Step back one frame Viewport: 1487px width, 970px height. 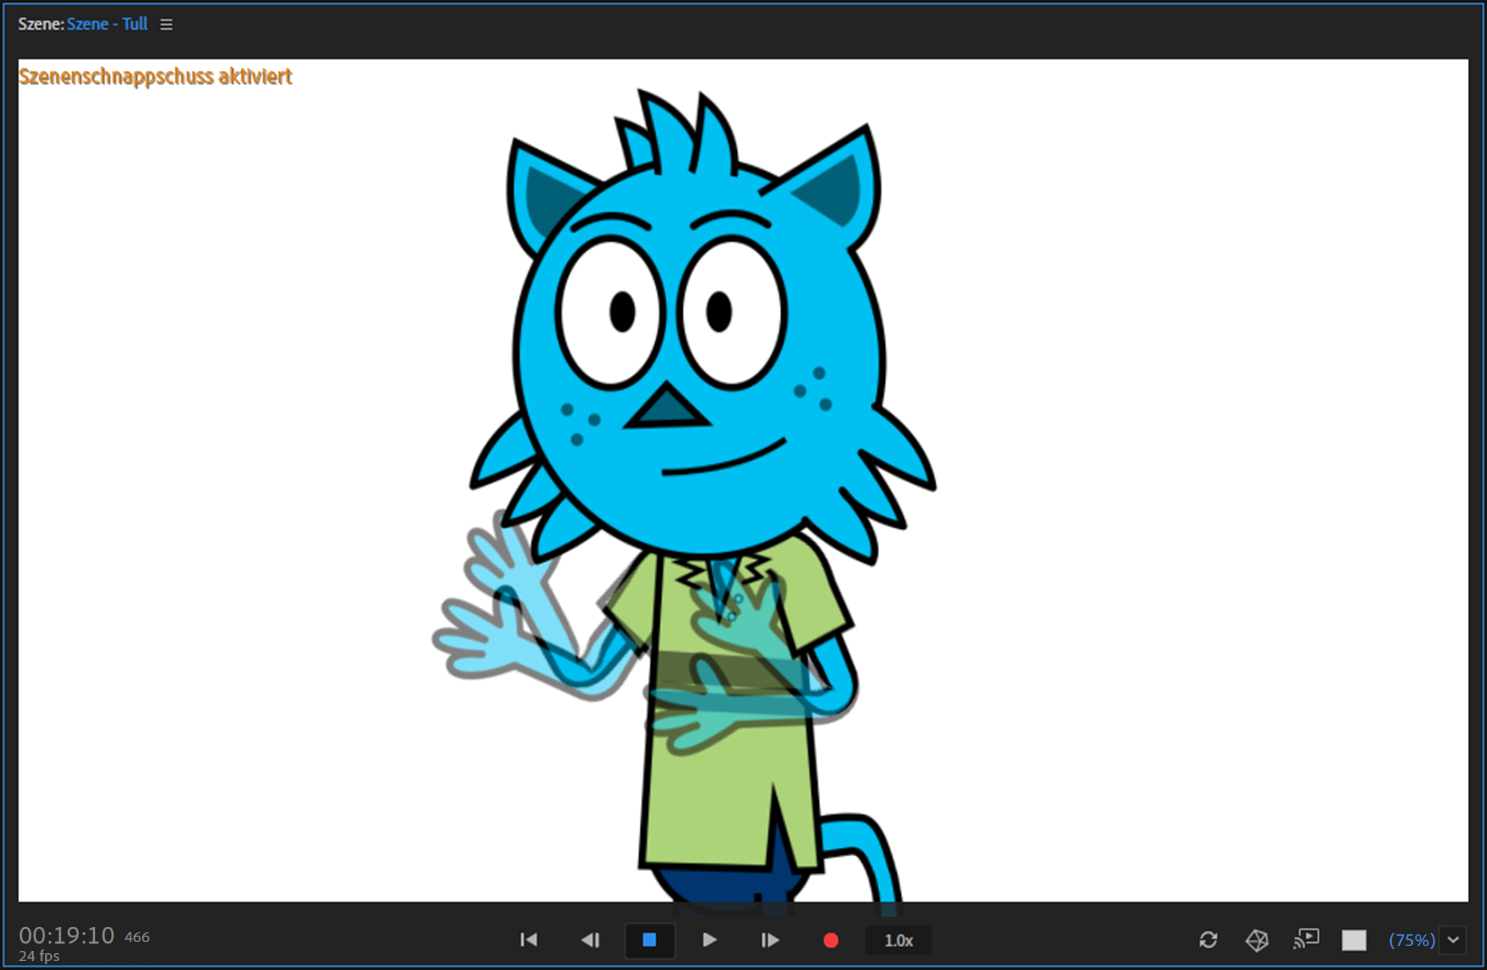(590, 940)
